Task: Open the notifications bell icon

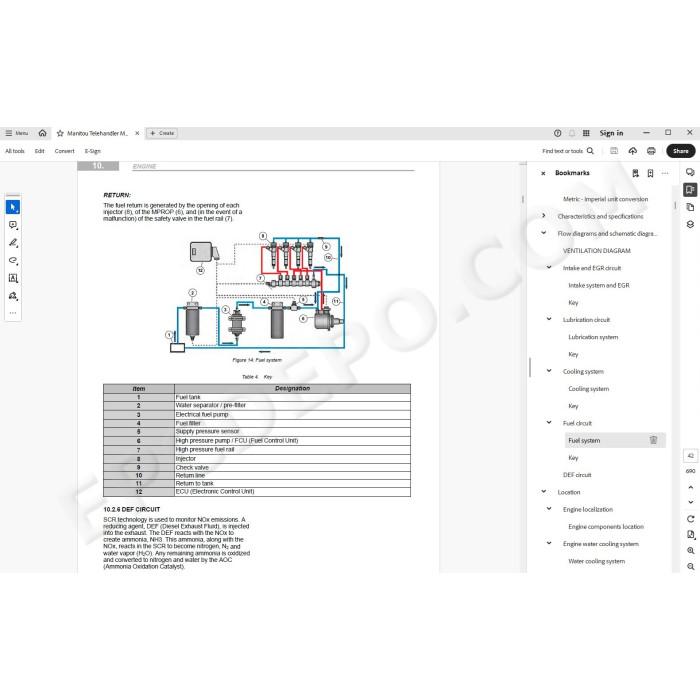Action: point(571,133)
